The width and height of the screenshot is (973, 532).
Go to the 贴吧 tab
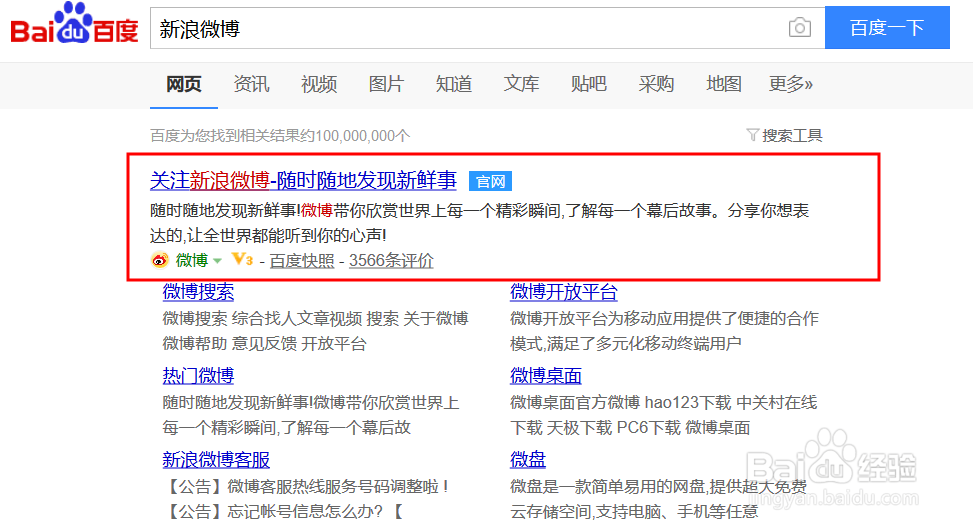click(x=588, y=84)
